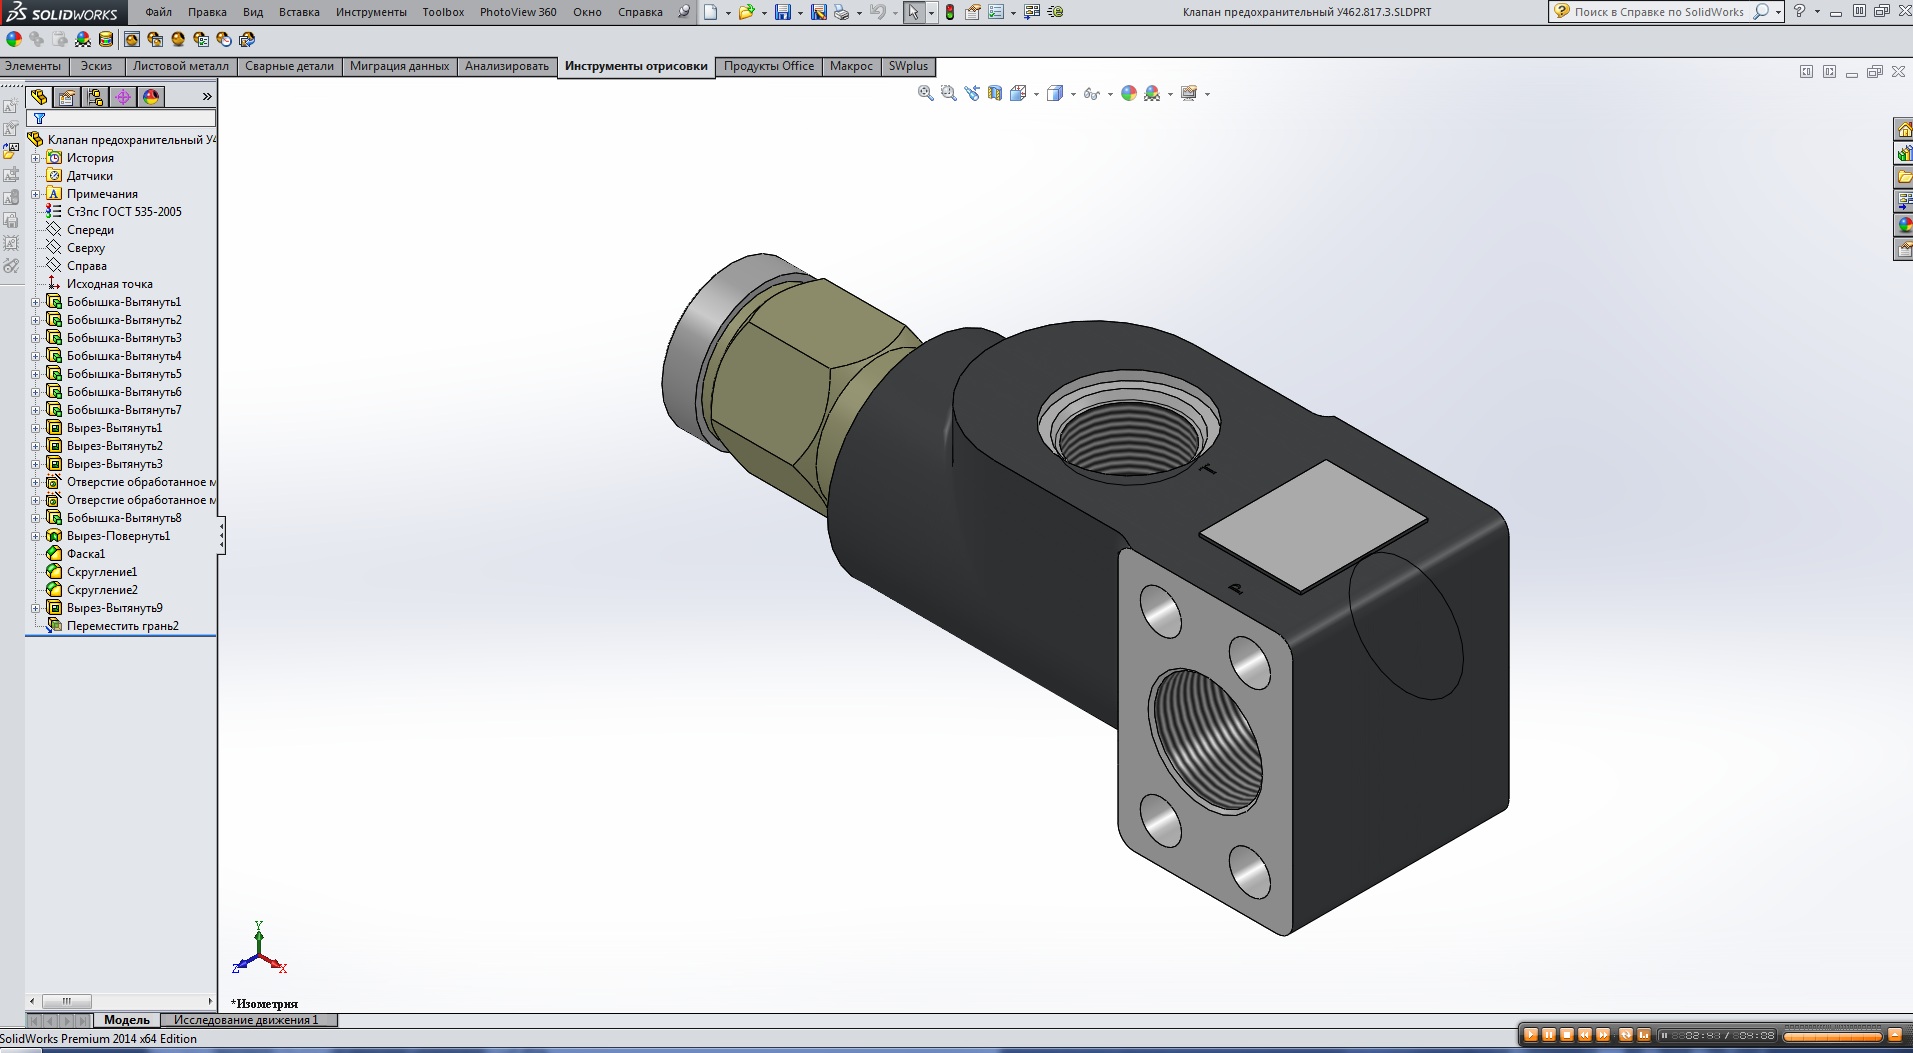The width and height of the screenshot is (1913, 1053).
Task: Open the Display Style dropdown arrow
Action: (1073, 94)
